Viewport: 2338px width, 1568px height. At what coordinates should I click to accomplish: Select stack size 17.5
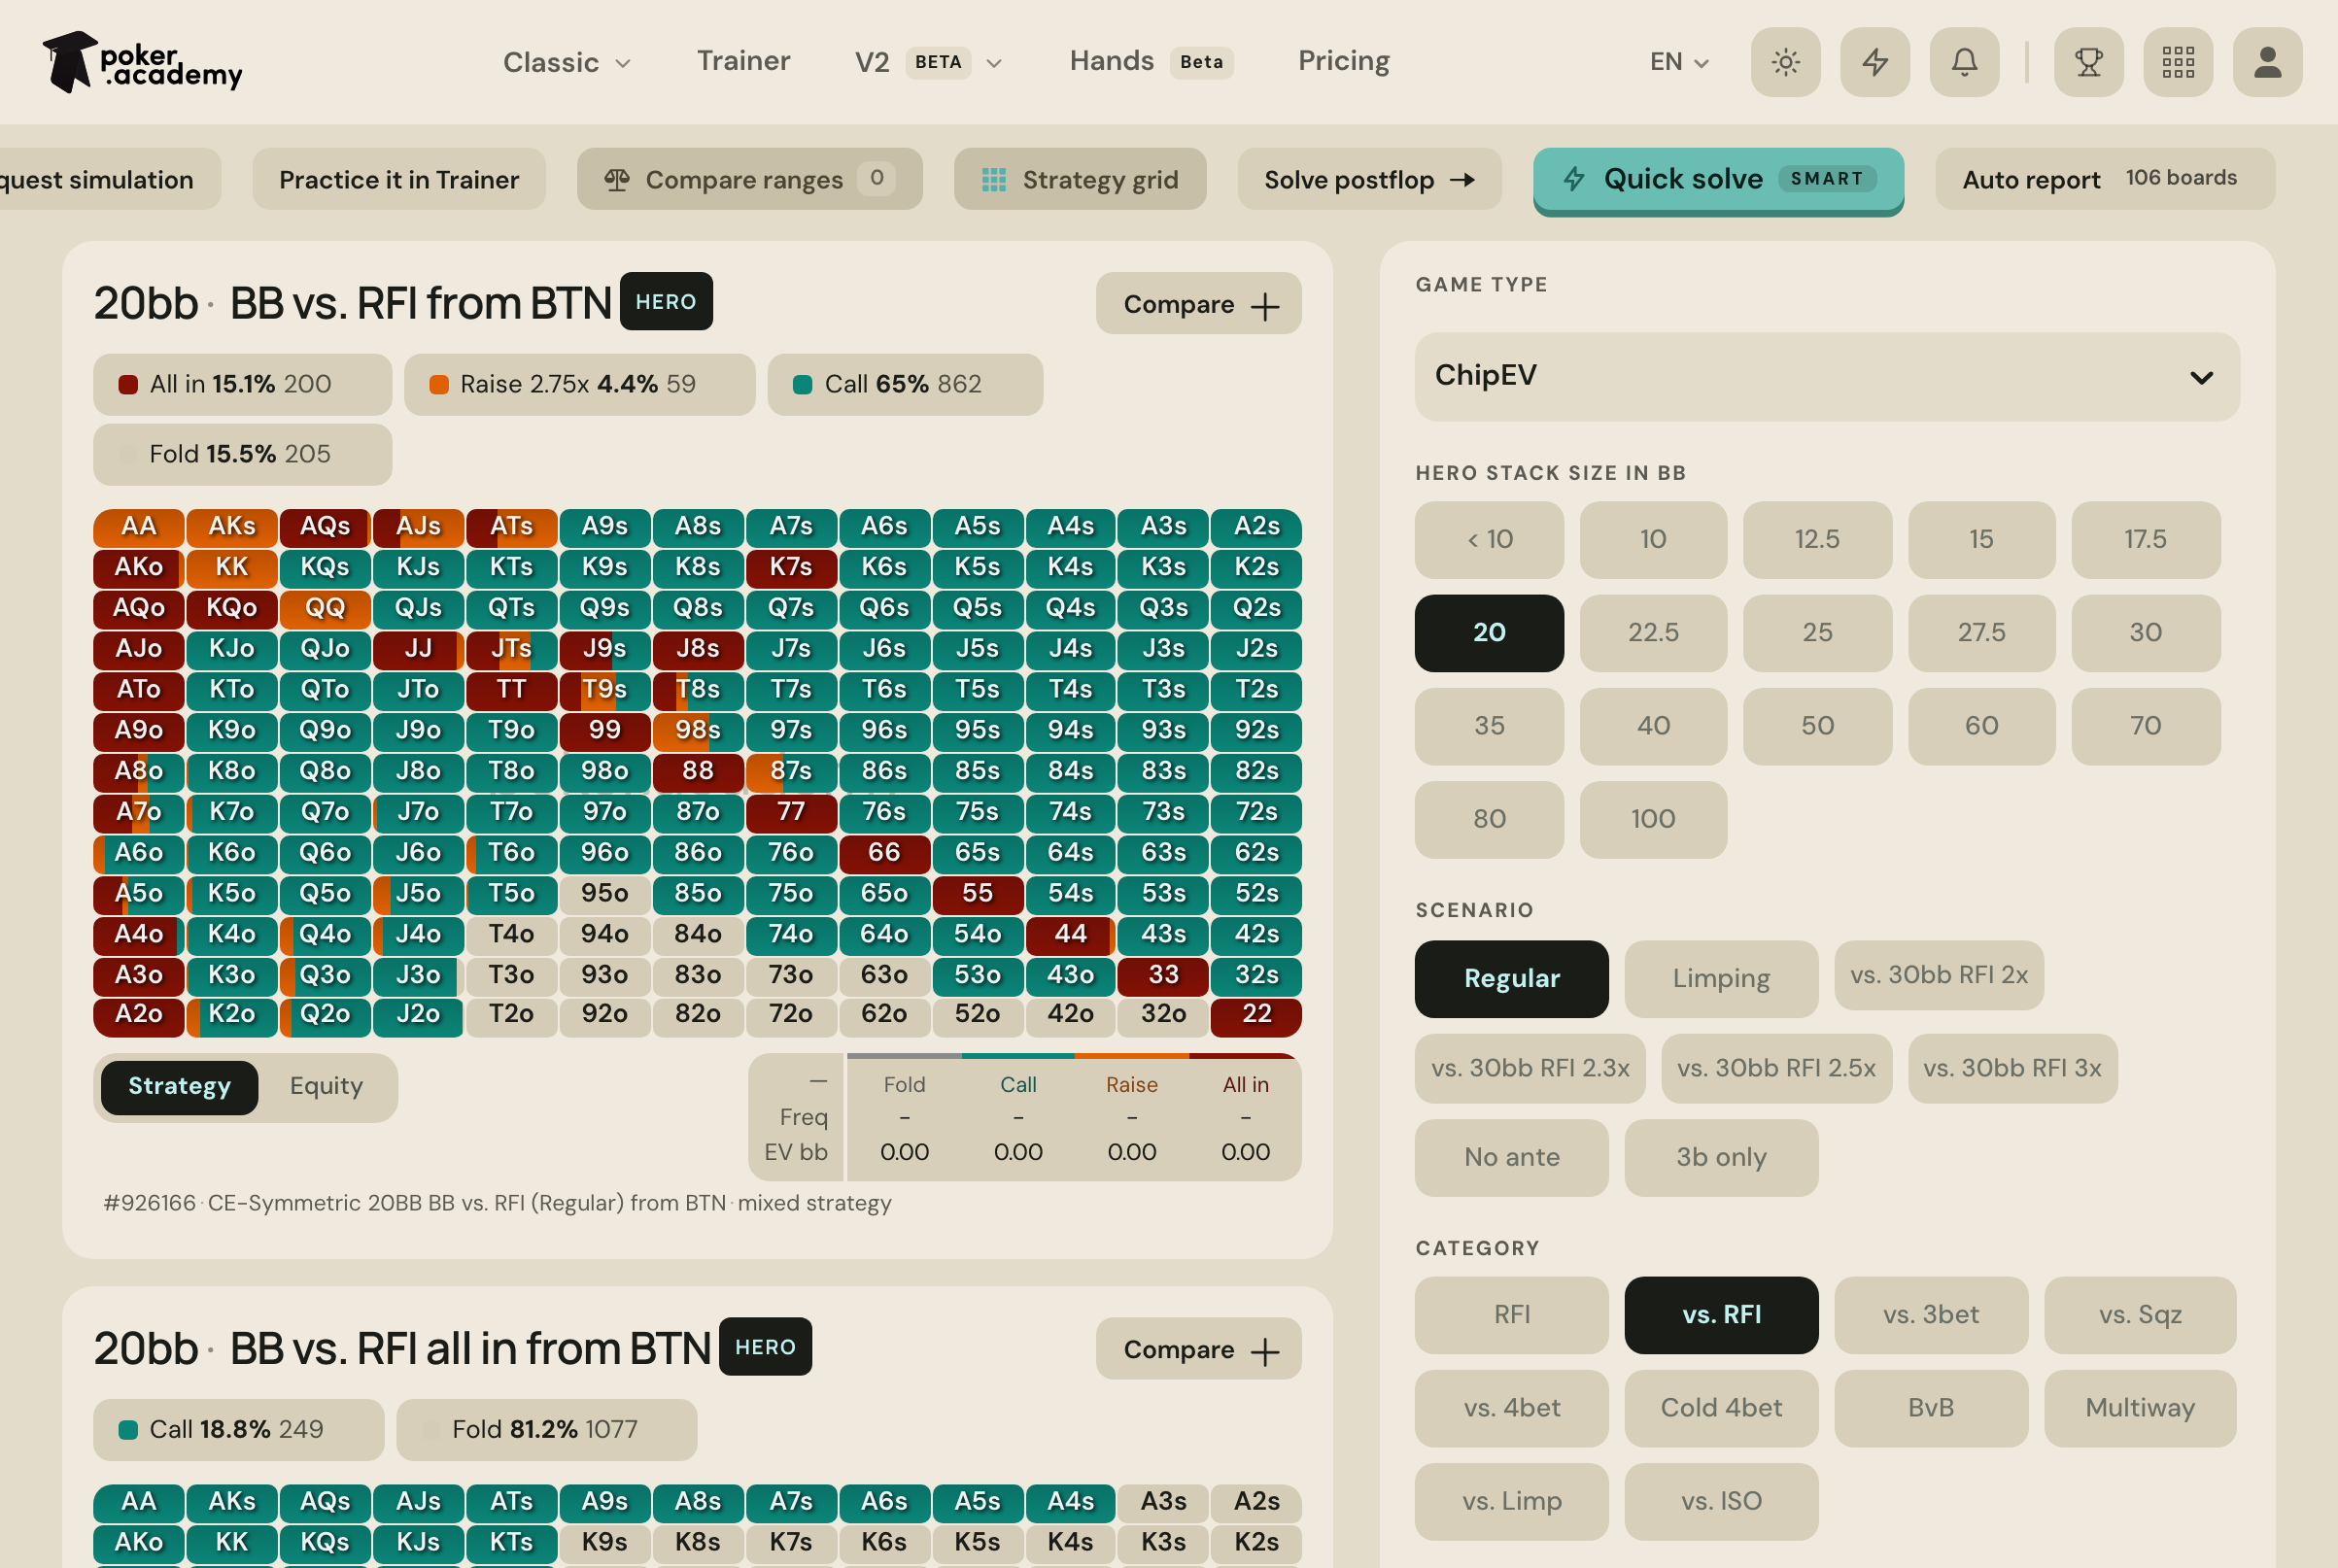(x=2145, y=539)
